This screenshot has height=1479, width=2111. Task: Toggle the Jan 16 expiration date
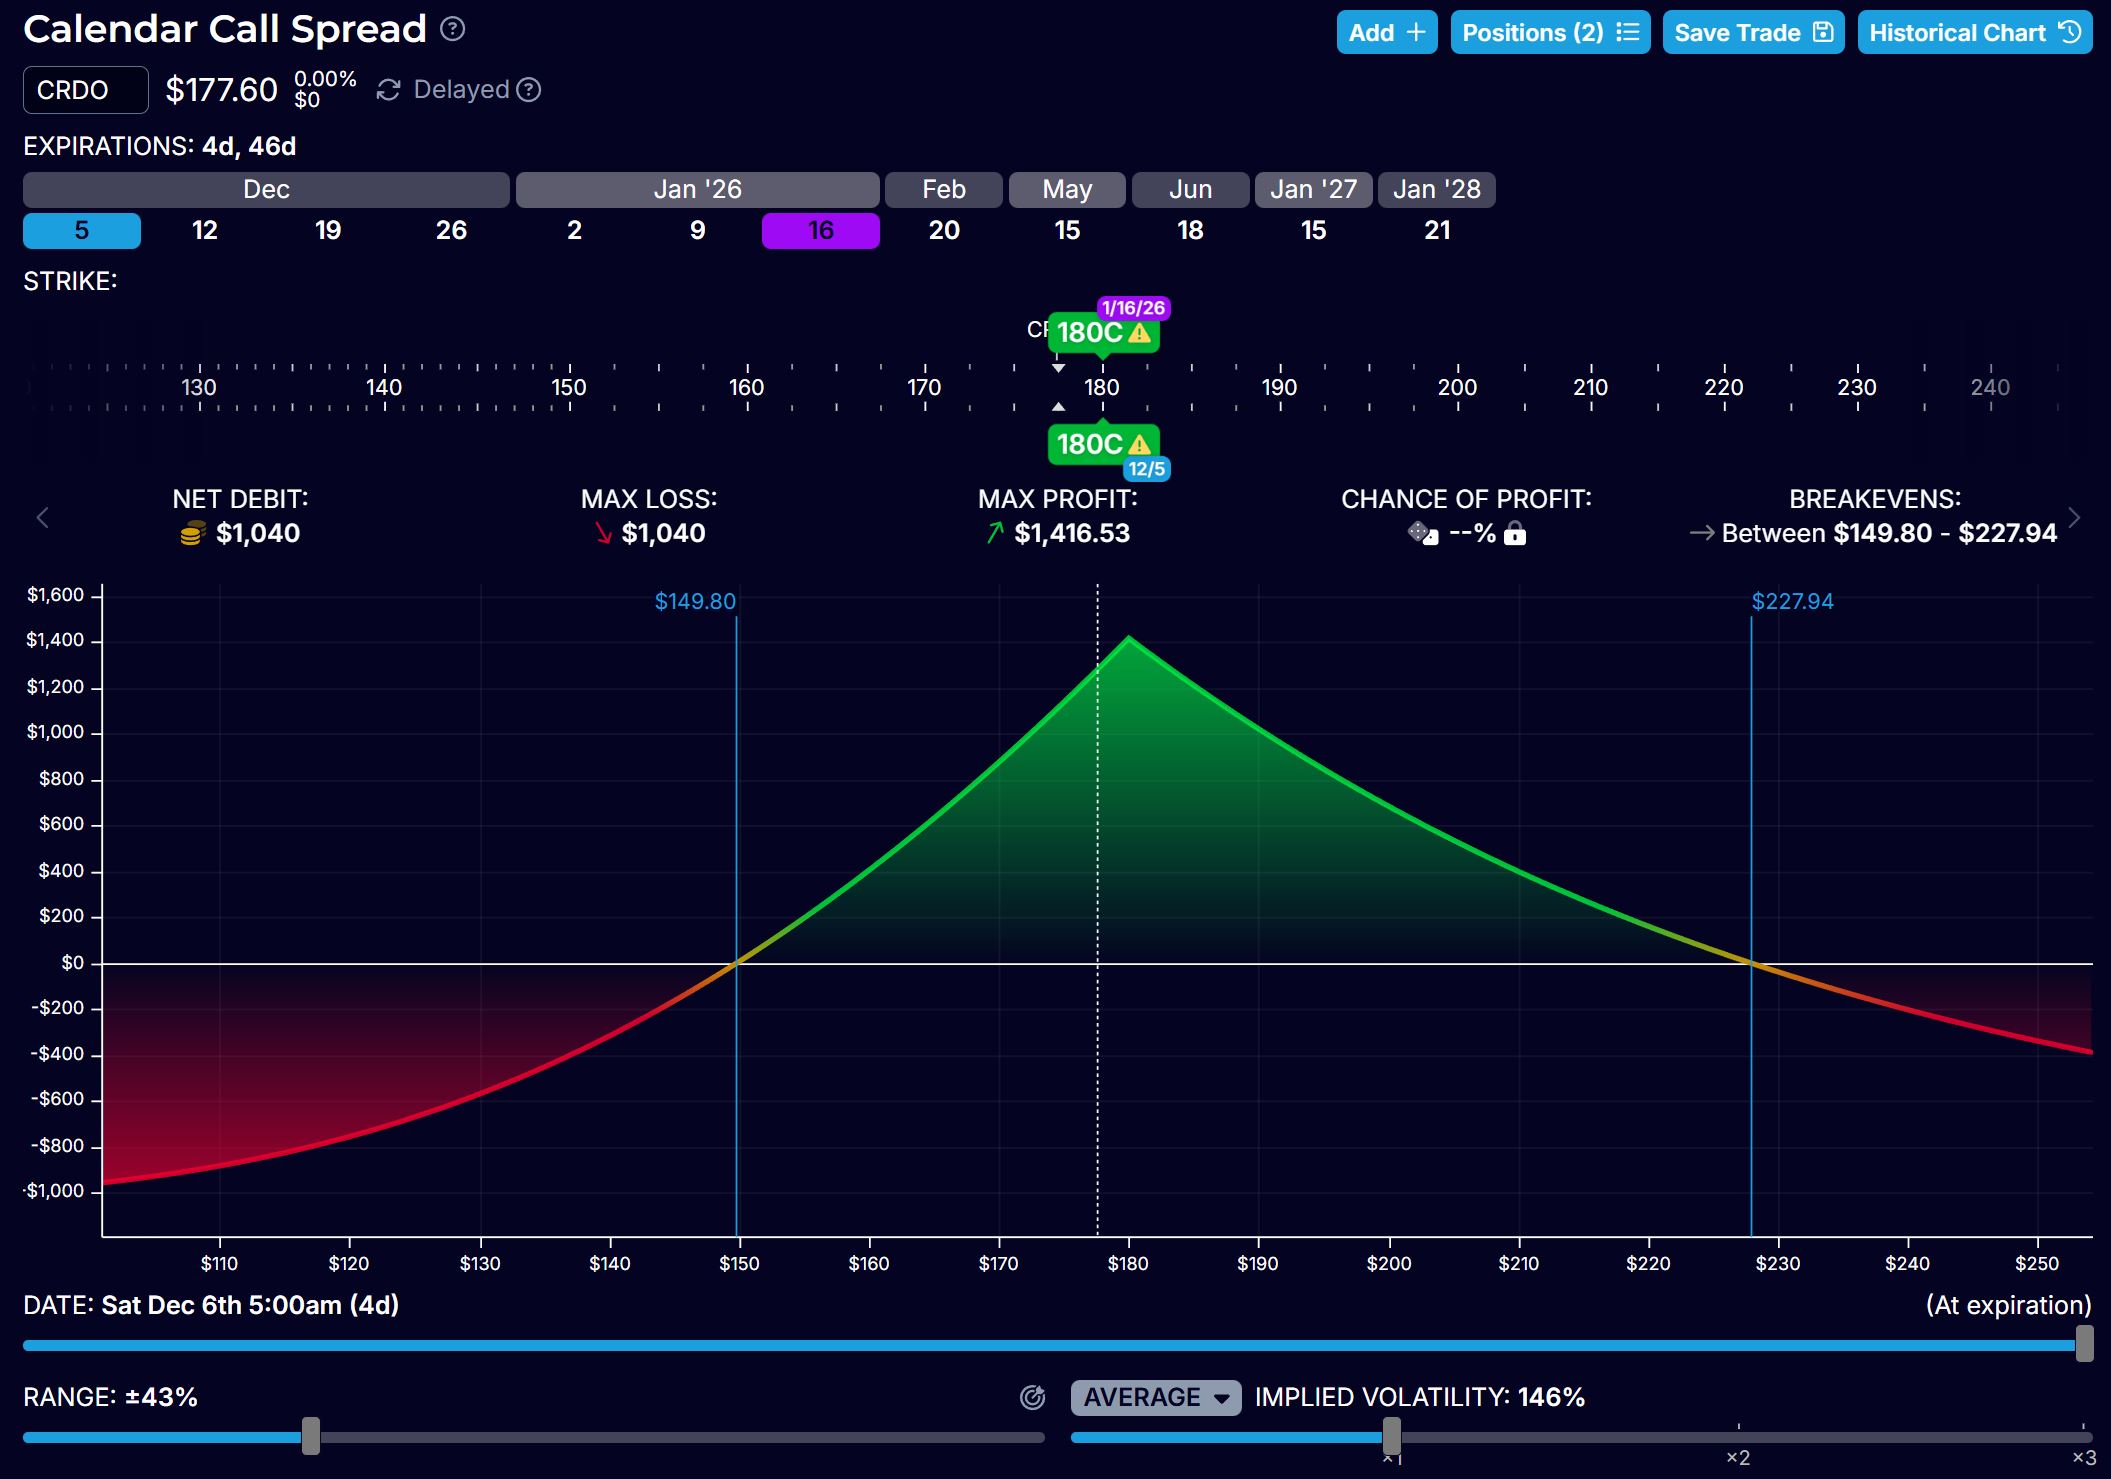(820, 231)
